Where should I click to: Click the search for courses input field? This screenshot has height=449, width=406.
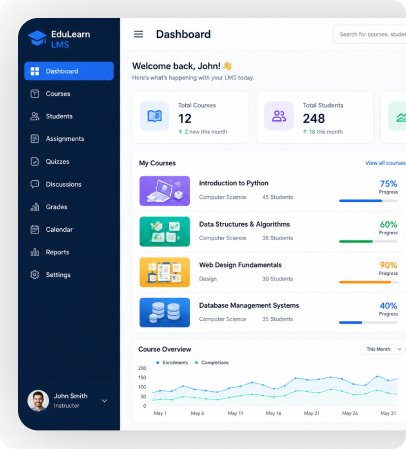tap(369, 34)
